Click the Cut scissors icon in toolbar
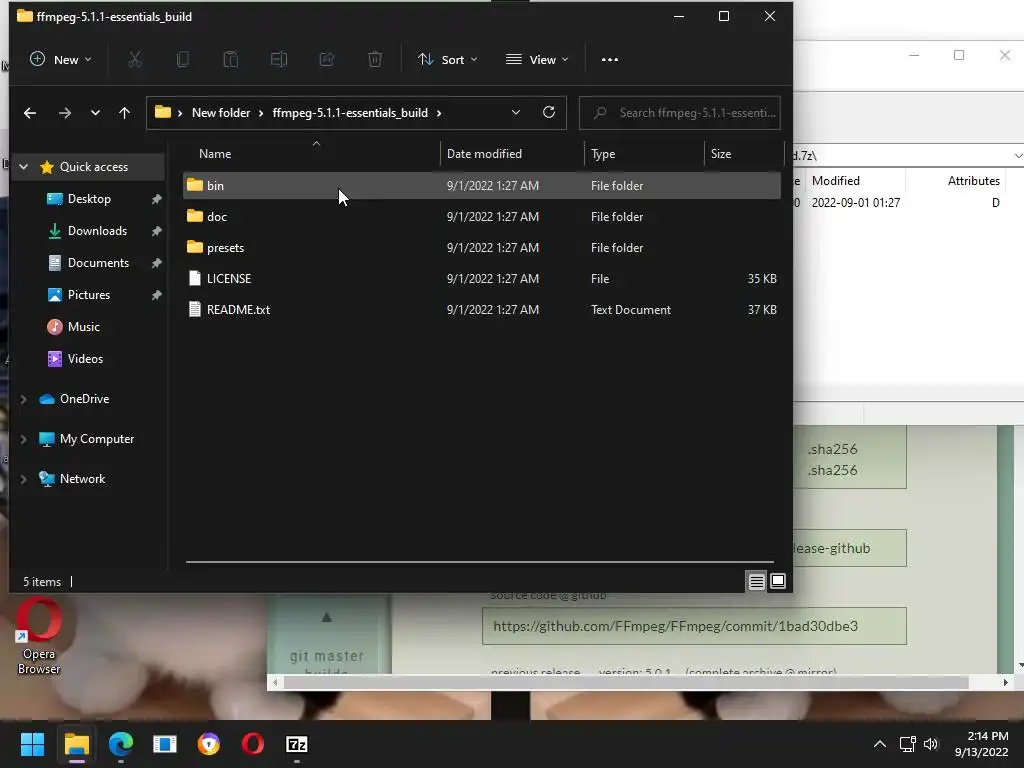1024x768 pixels. click(135, 59)
